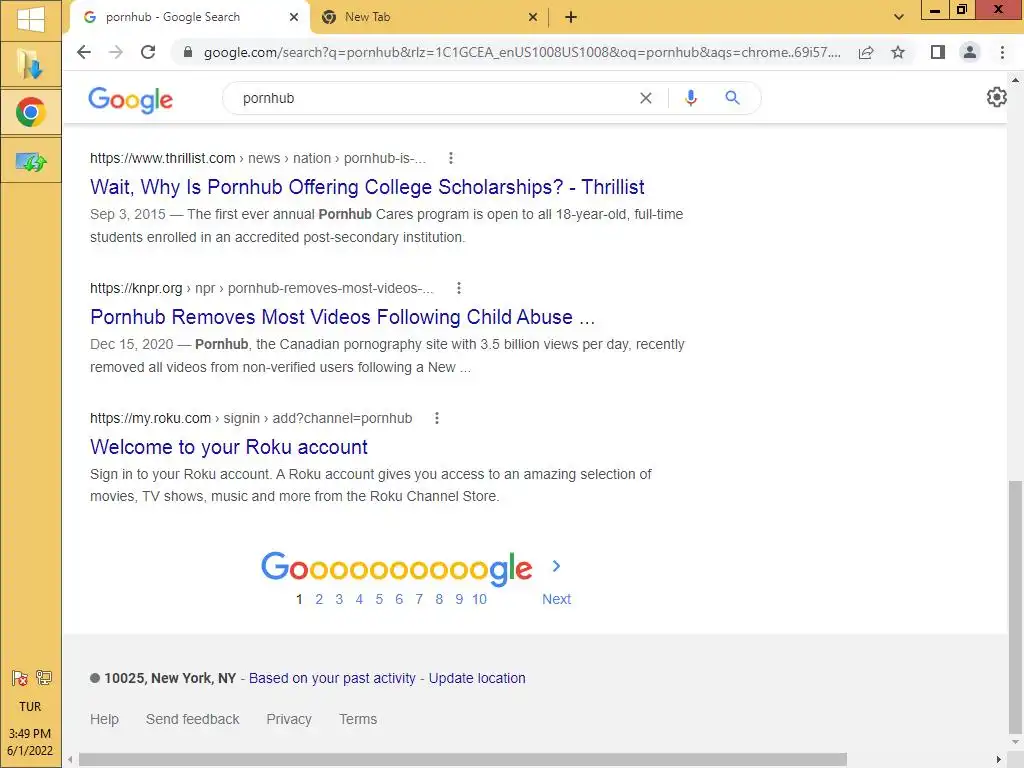Go to results page 9
The height and width of the screenshot is (768, 1024).
click(459, 599)
